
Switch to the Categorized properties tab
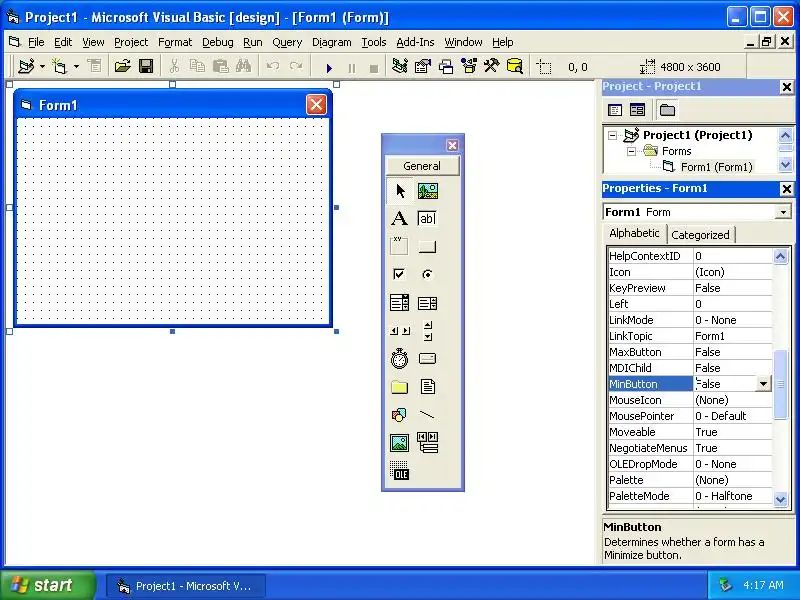click(700, 235)
